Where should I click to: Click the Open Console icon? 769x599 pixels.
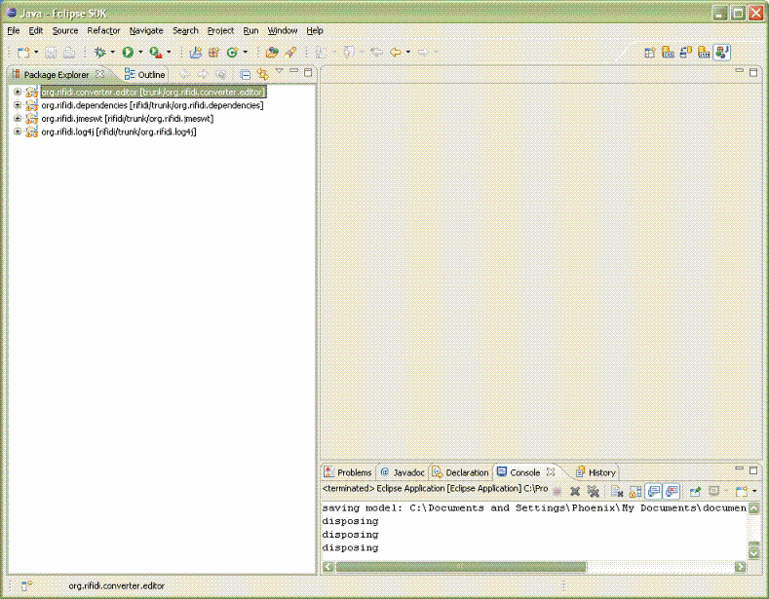(742, 491)
